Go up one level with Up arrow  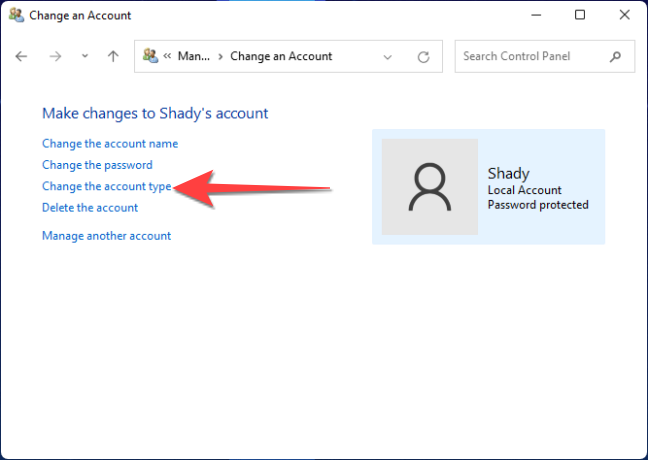tap(112, 57)
